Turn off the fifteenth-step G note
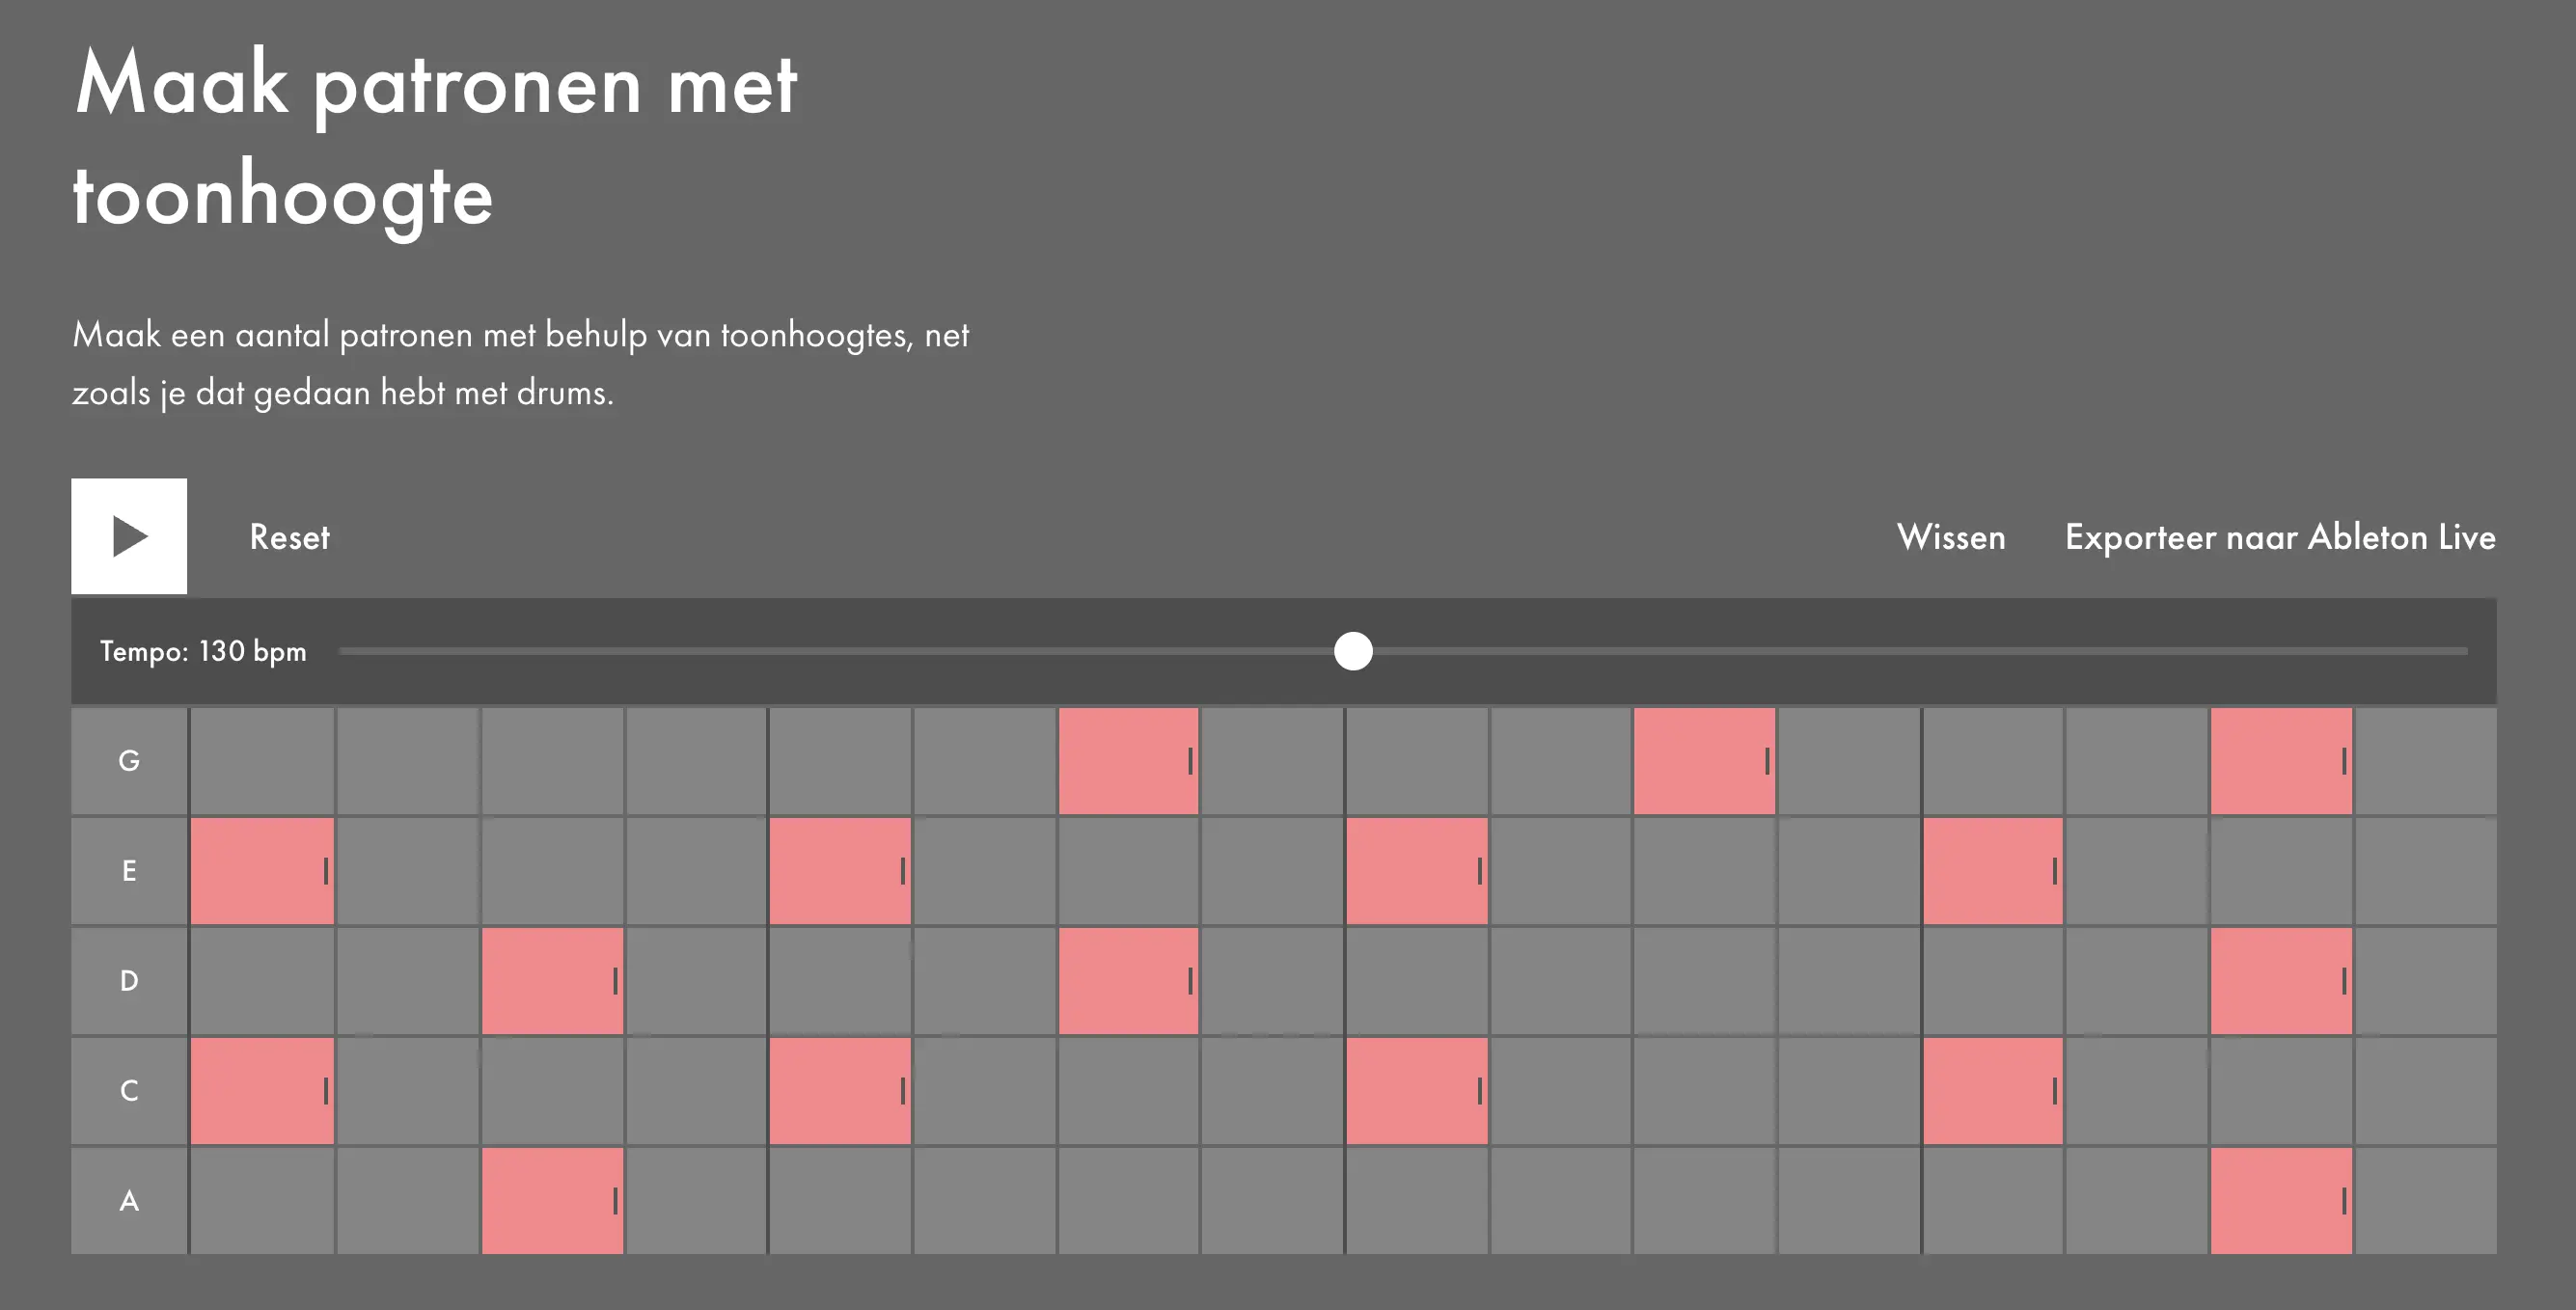The width and height of the screenshot is (2576, 1310). point(2281,760)
